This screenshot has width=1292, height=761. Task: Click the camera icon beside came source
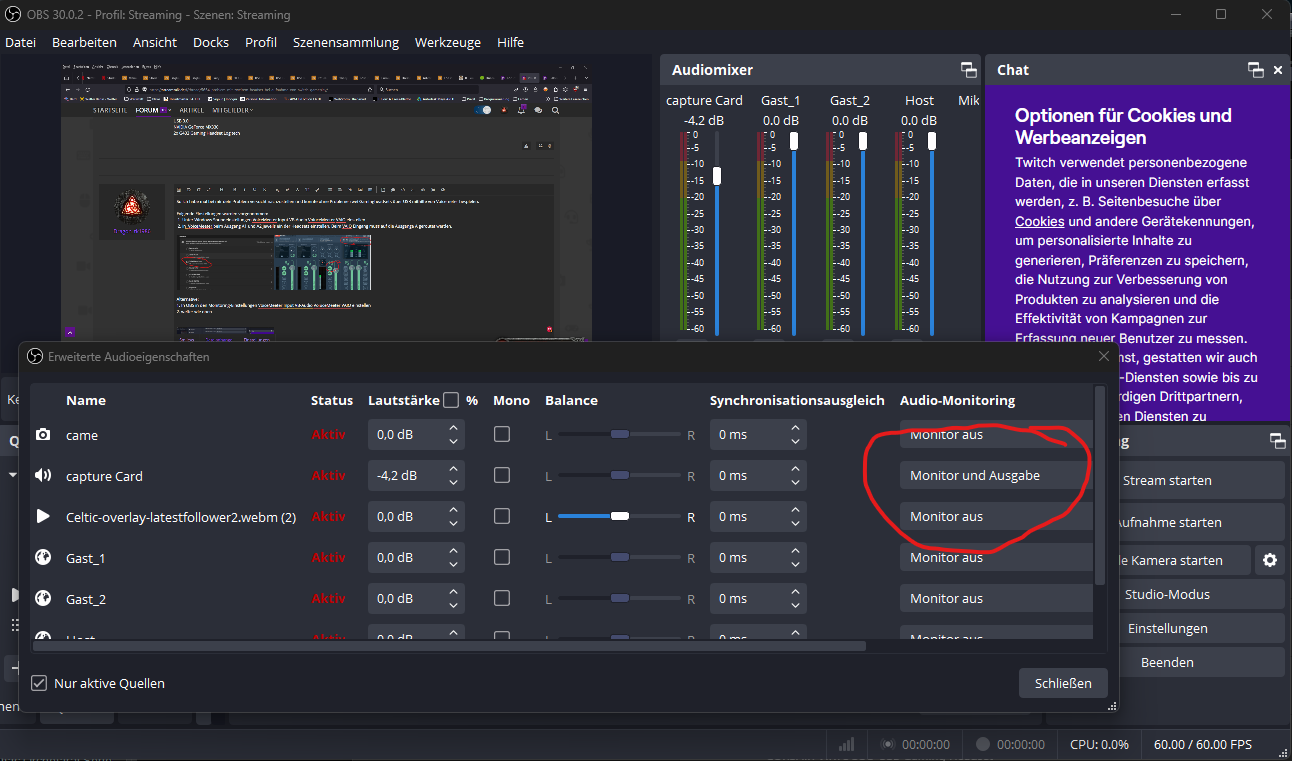(43, 435)
